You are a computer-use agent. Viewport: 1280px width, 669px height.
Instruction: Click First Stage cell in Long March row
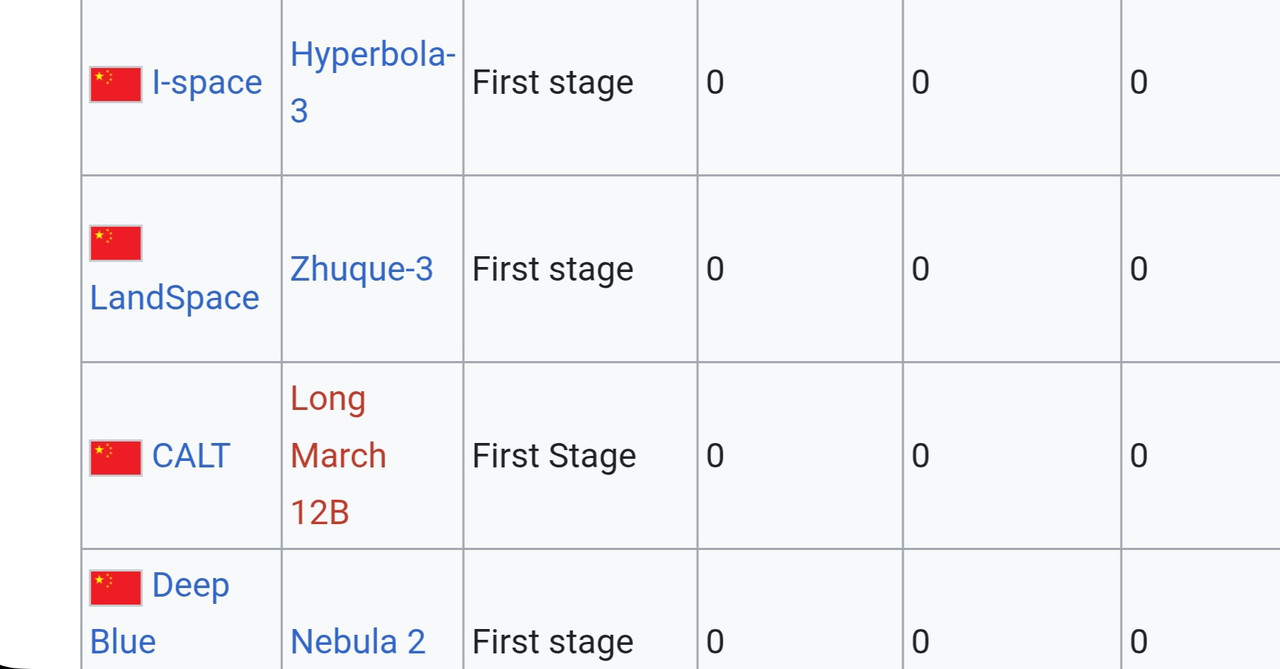[554, 456]
